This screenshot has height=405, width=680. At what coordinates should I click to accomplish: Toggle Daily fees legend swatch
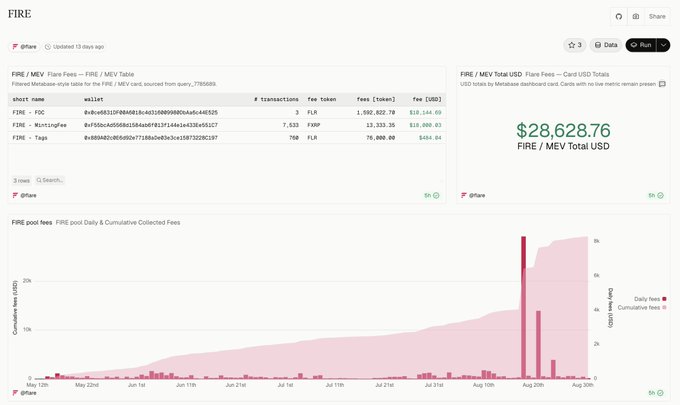point(664,299)
